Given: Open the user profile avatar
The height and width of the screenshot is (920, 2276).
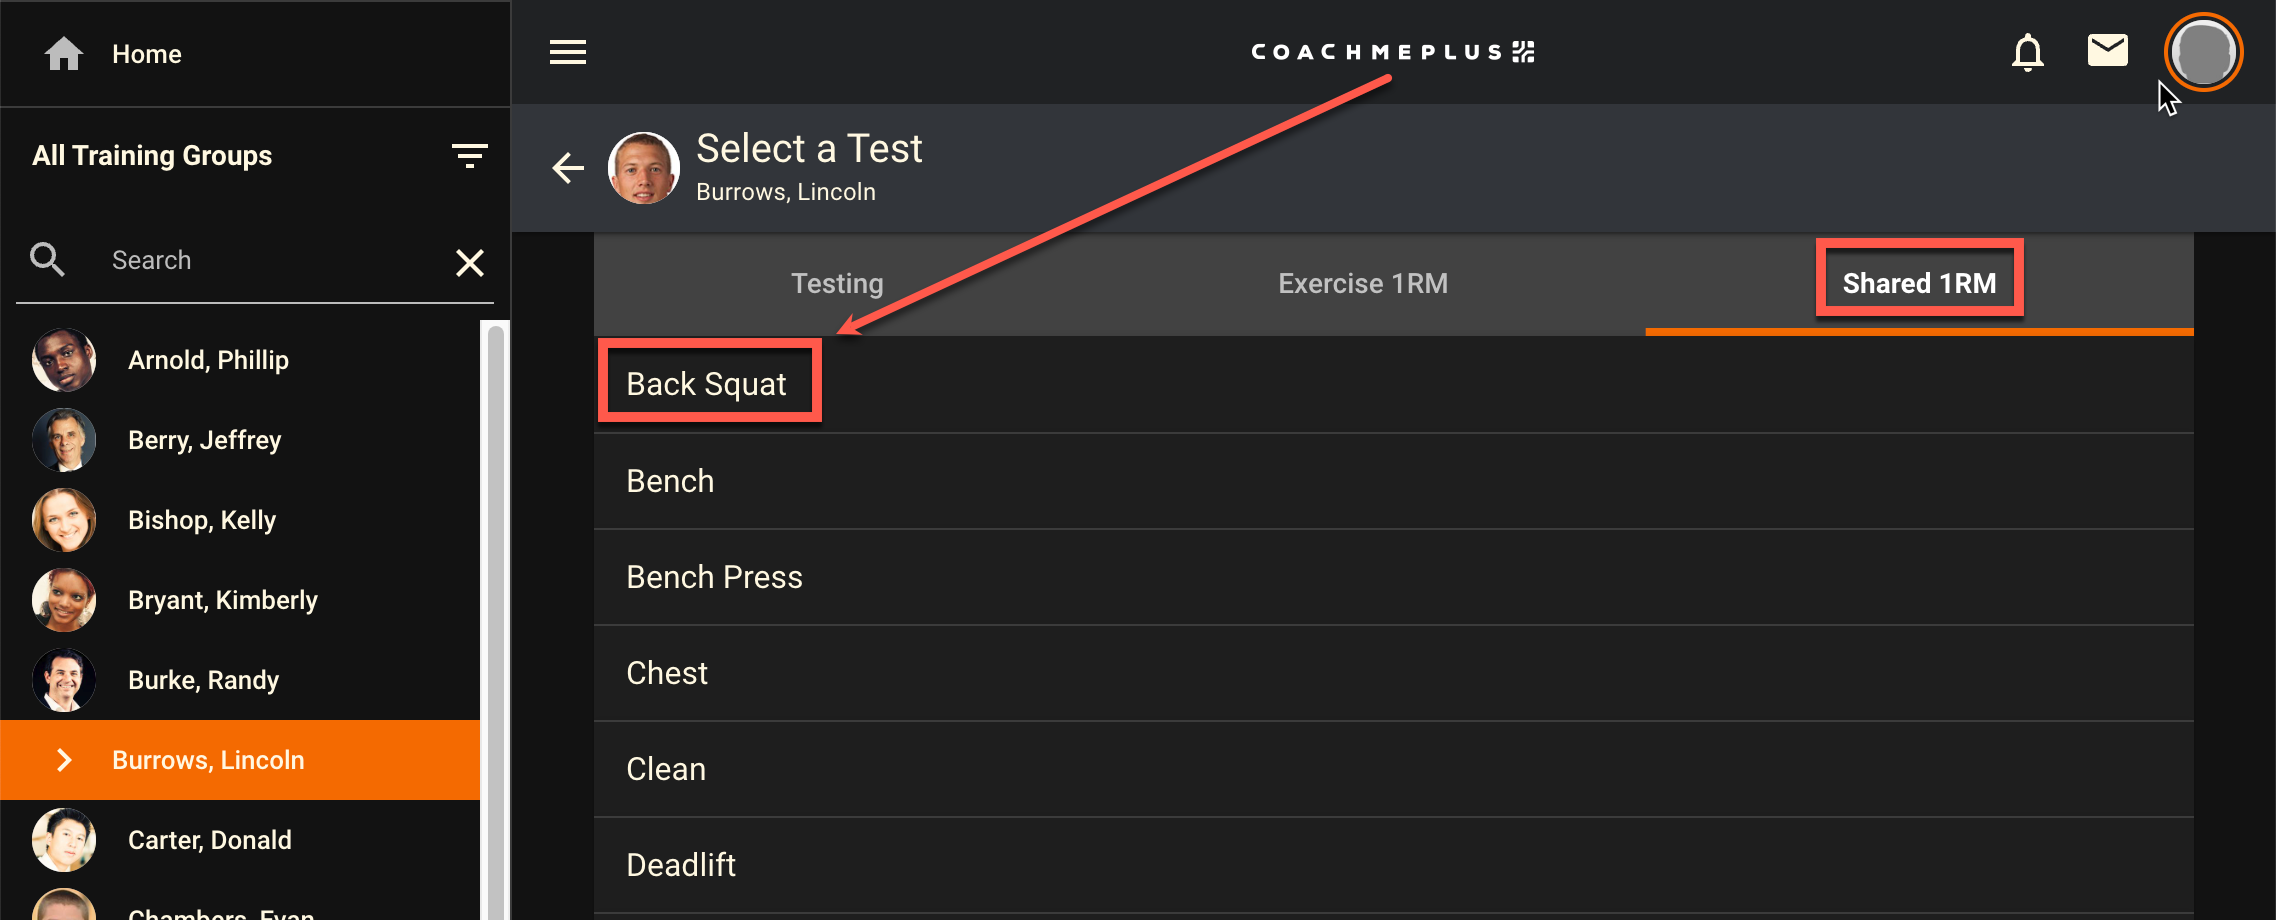Looking at the screenshot, I should pos(2203,52).
